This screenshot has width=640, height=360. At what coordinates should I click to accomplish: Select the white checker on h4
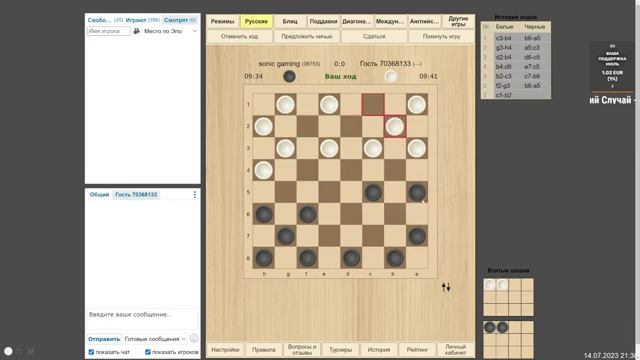coord(263,170)
